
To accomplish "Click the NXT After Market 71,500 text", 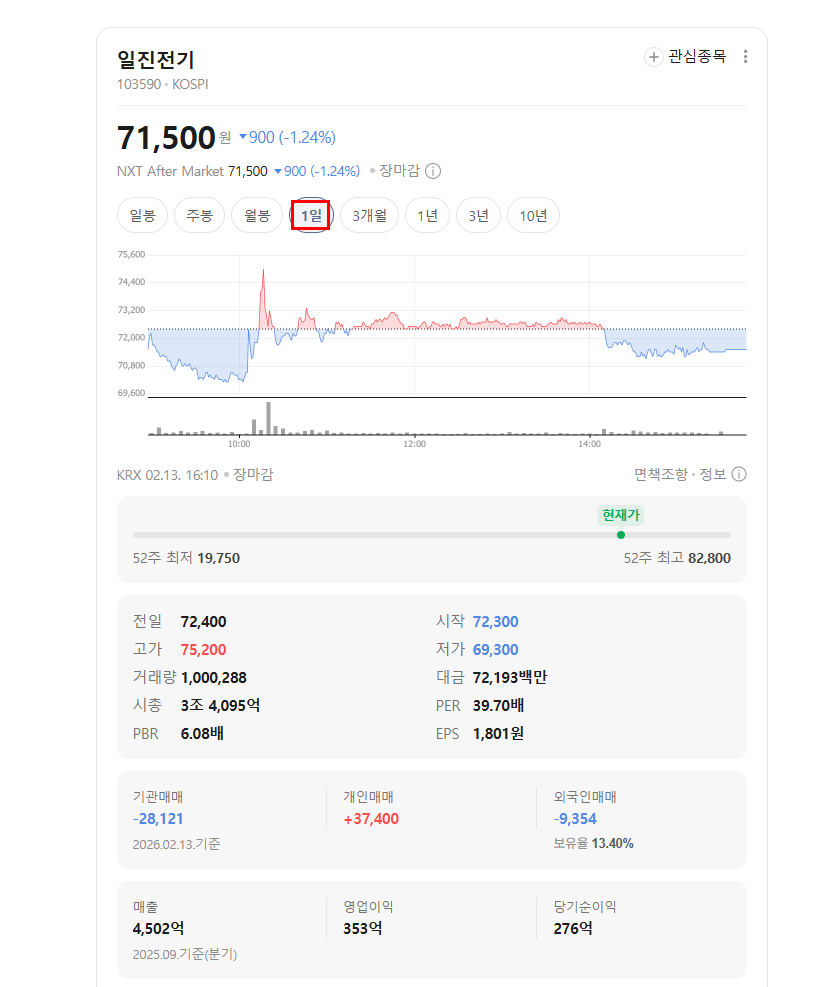I will point(192,171).
